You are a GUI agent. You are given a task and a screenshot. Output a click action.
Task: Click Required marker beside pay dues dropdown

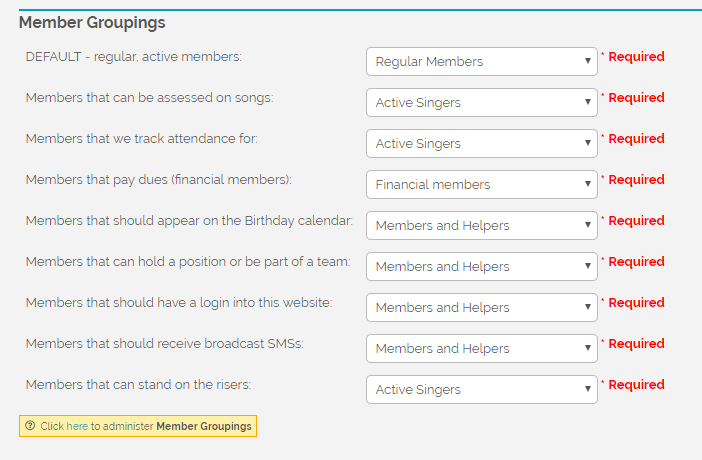click(x=635, y=180)
